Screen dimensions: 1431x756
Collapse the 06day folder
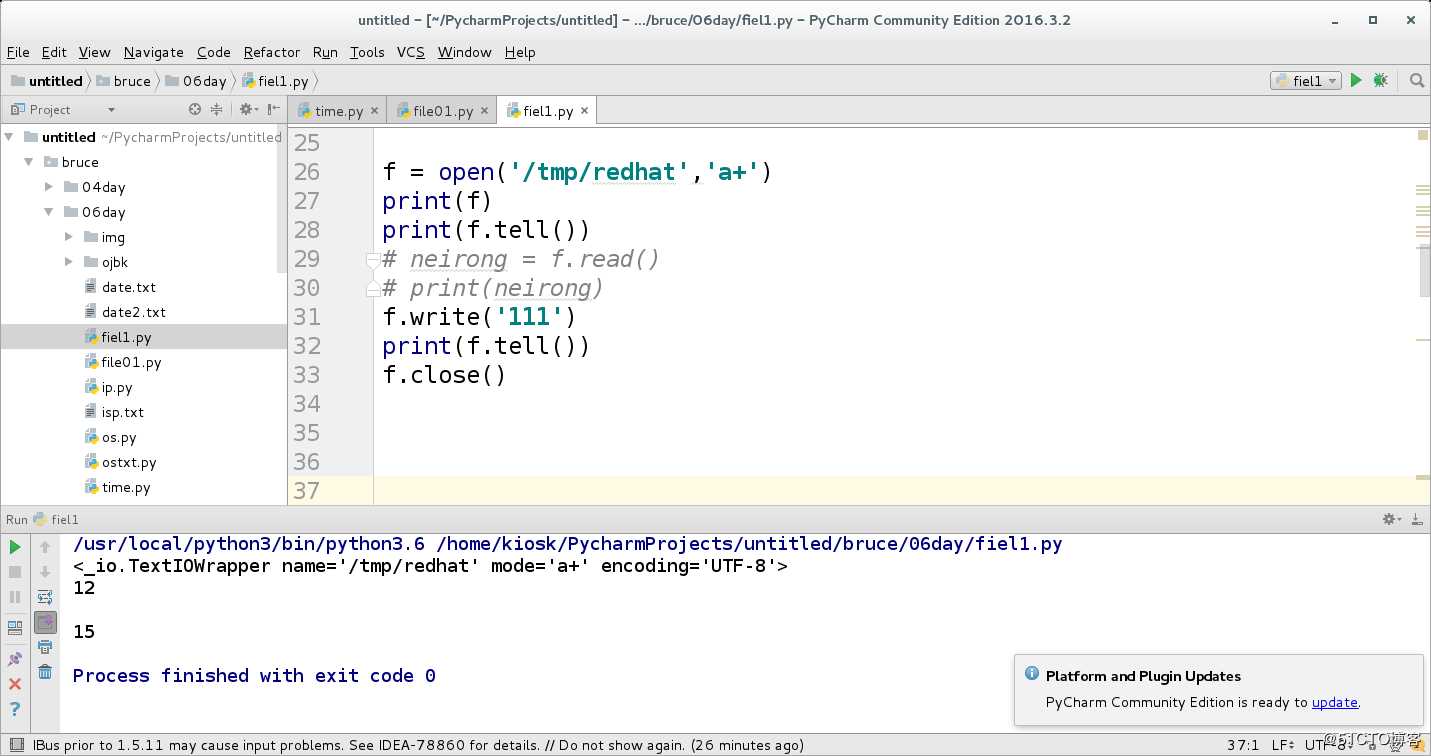(49, 212)
